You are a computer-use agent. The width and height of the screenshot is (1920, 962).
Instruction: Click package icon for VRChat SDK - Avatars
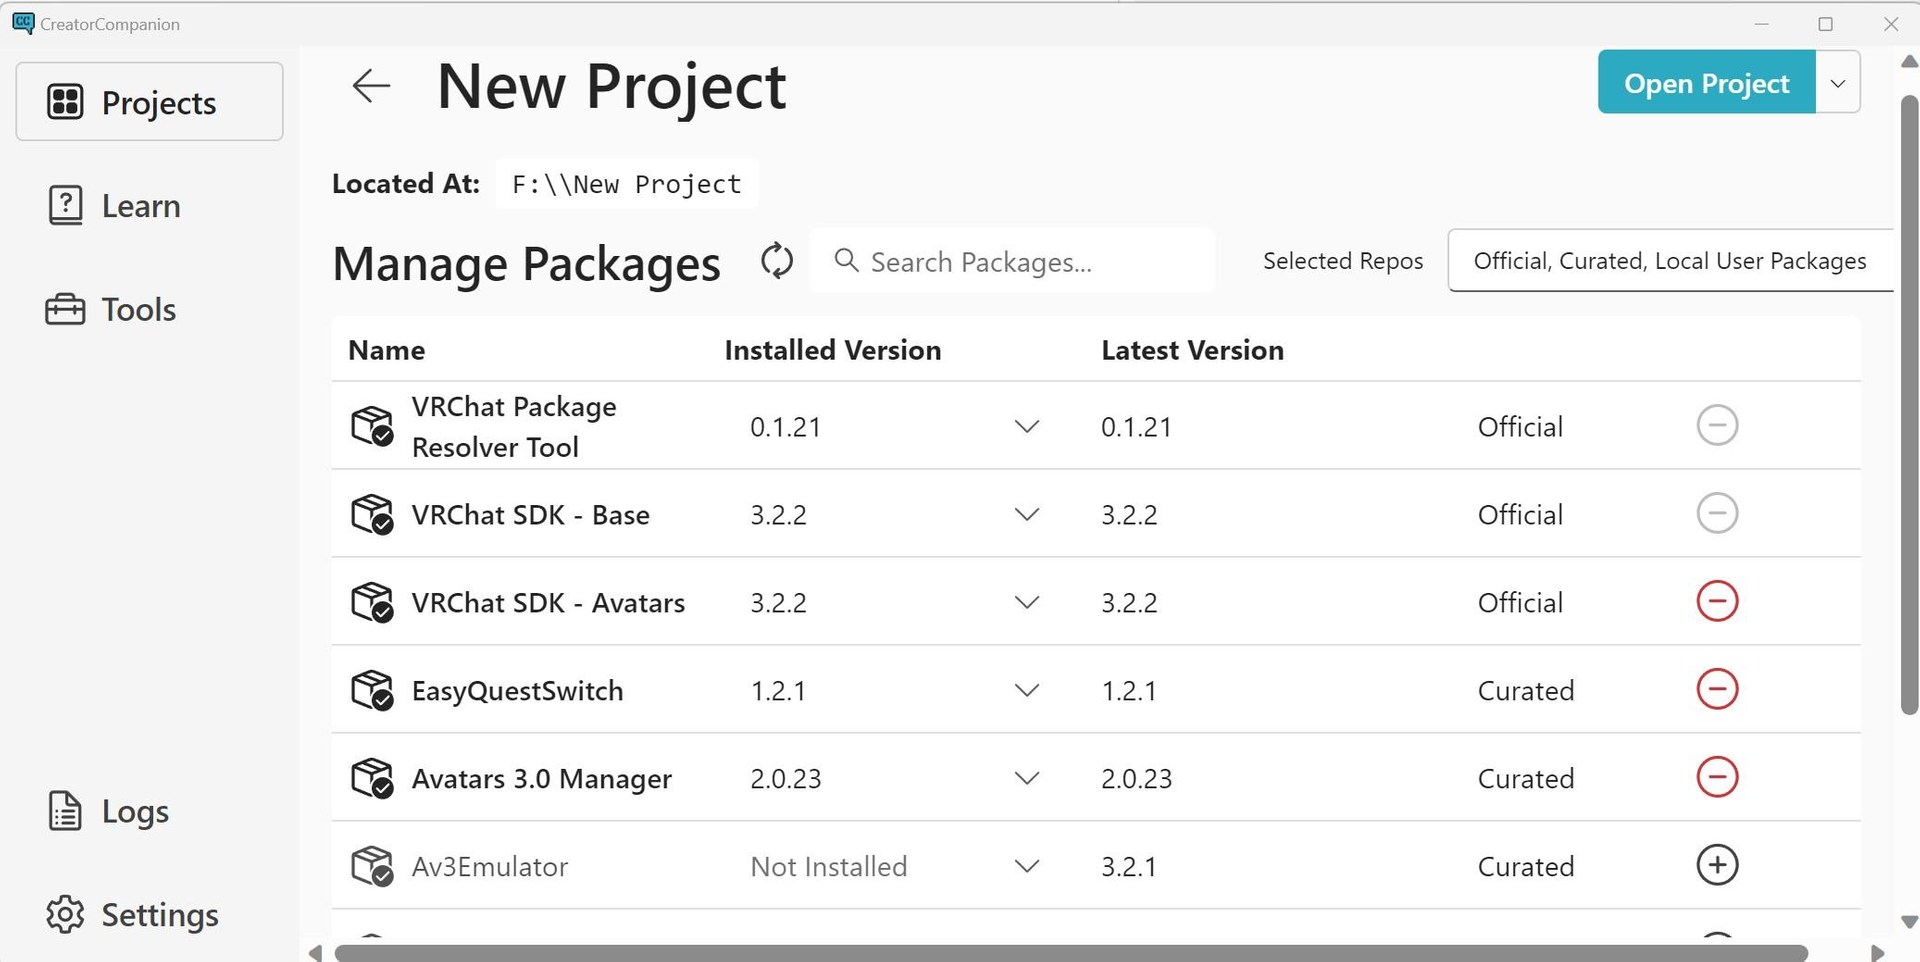372,602
